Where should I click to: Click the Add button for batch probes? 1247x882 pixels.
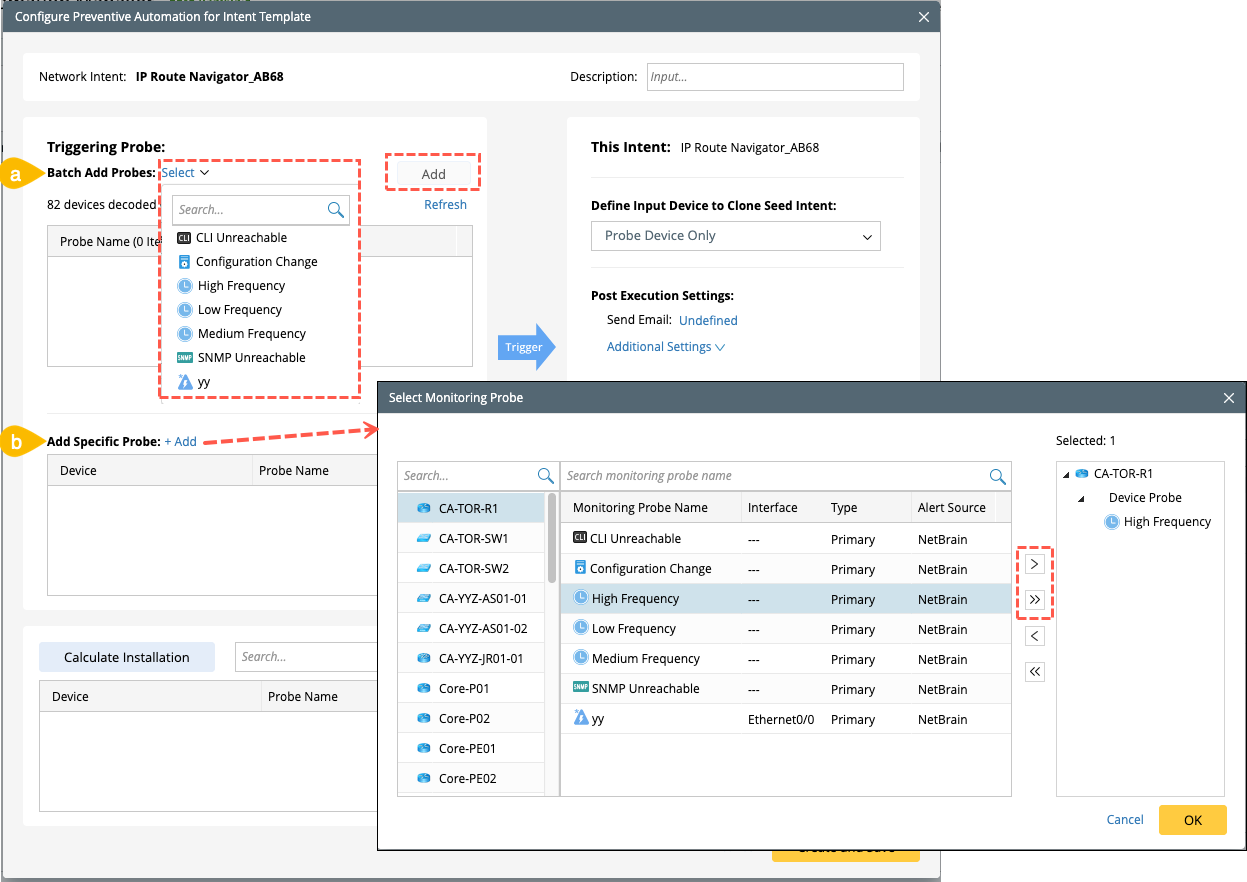pyautogui.click(x=433, y=174)
